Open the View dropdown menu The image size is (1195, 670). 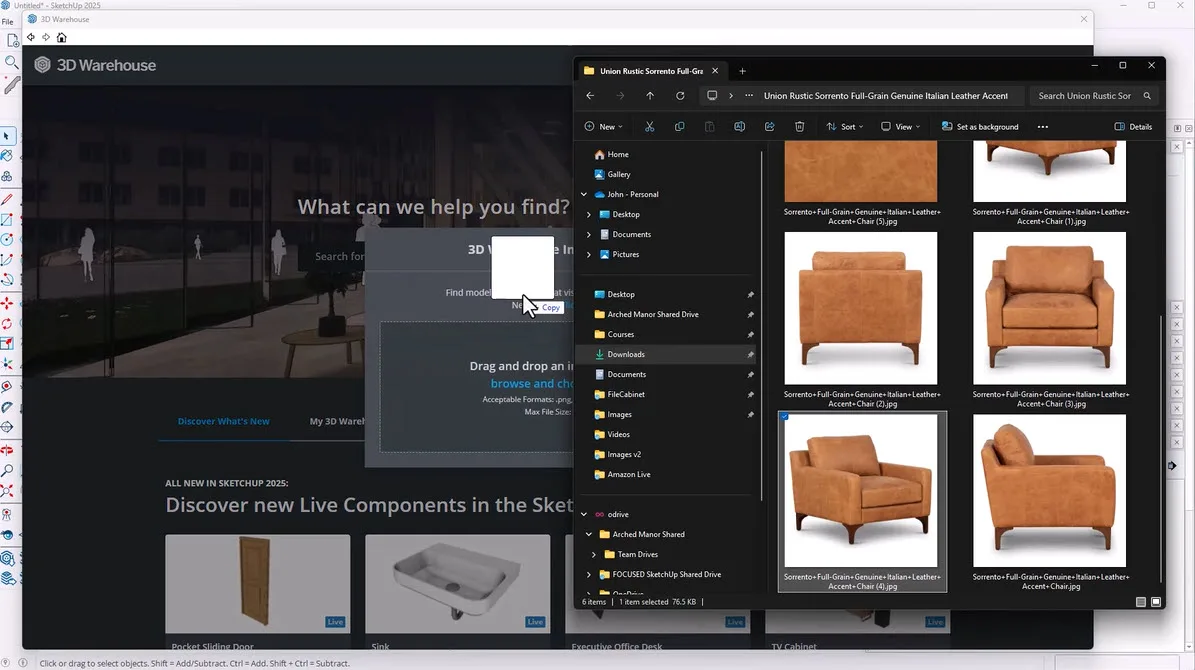click(x=902, y=127)
